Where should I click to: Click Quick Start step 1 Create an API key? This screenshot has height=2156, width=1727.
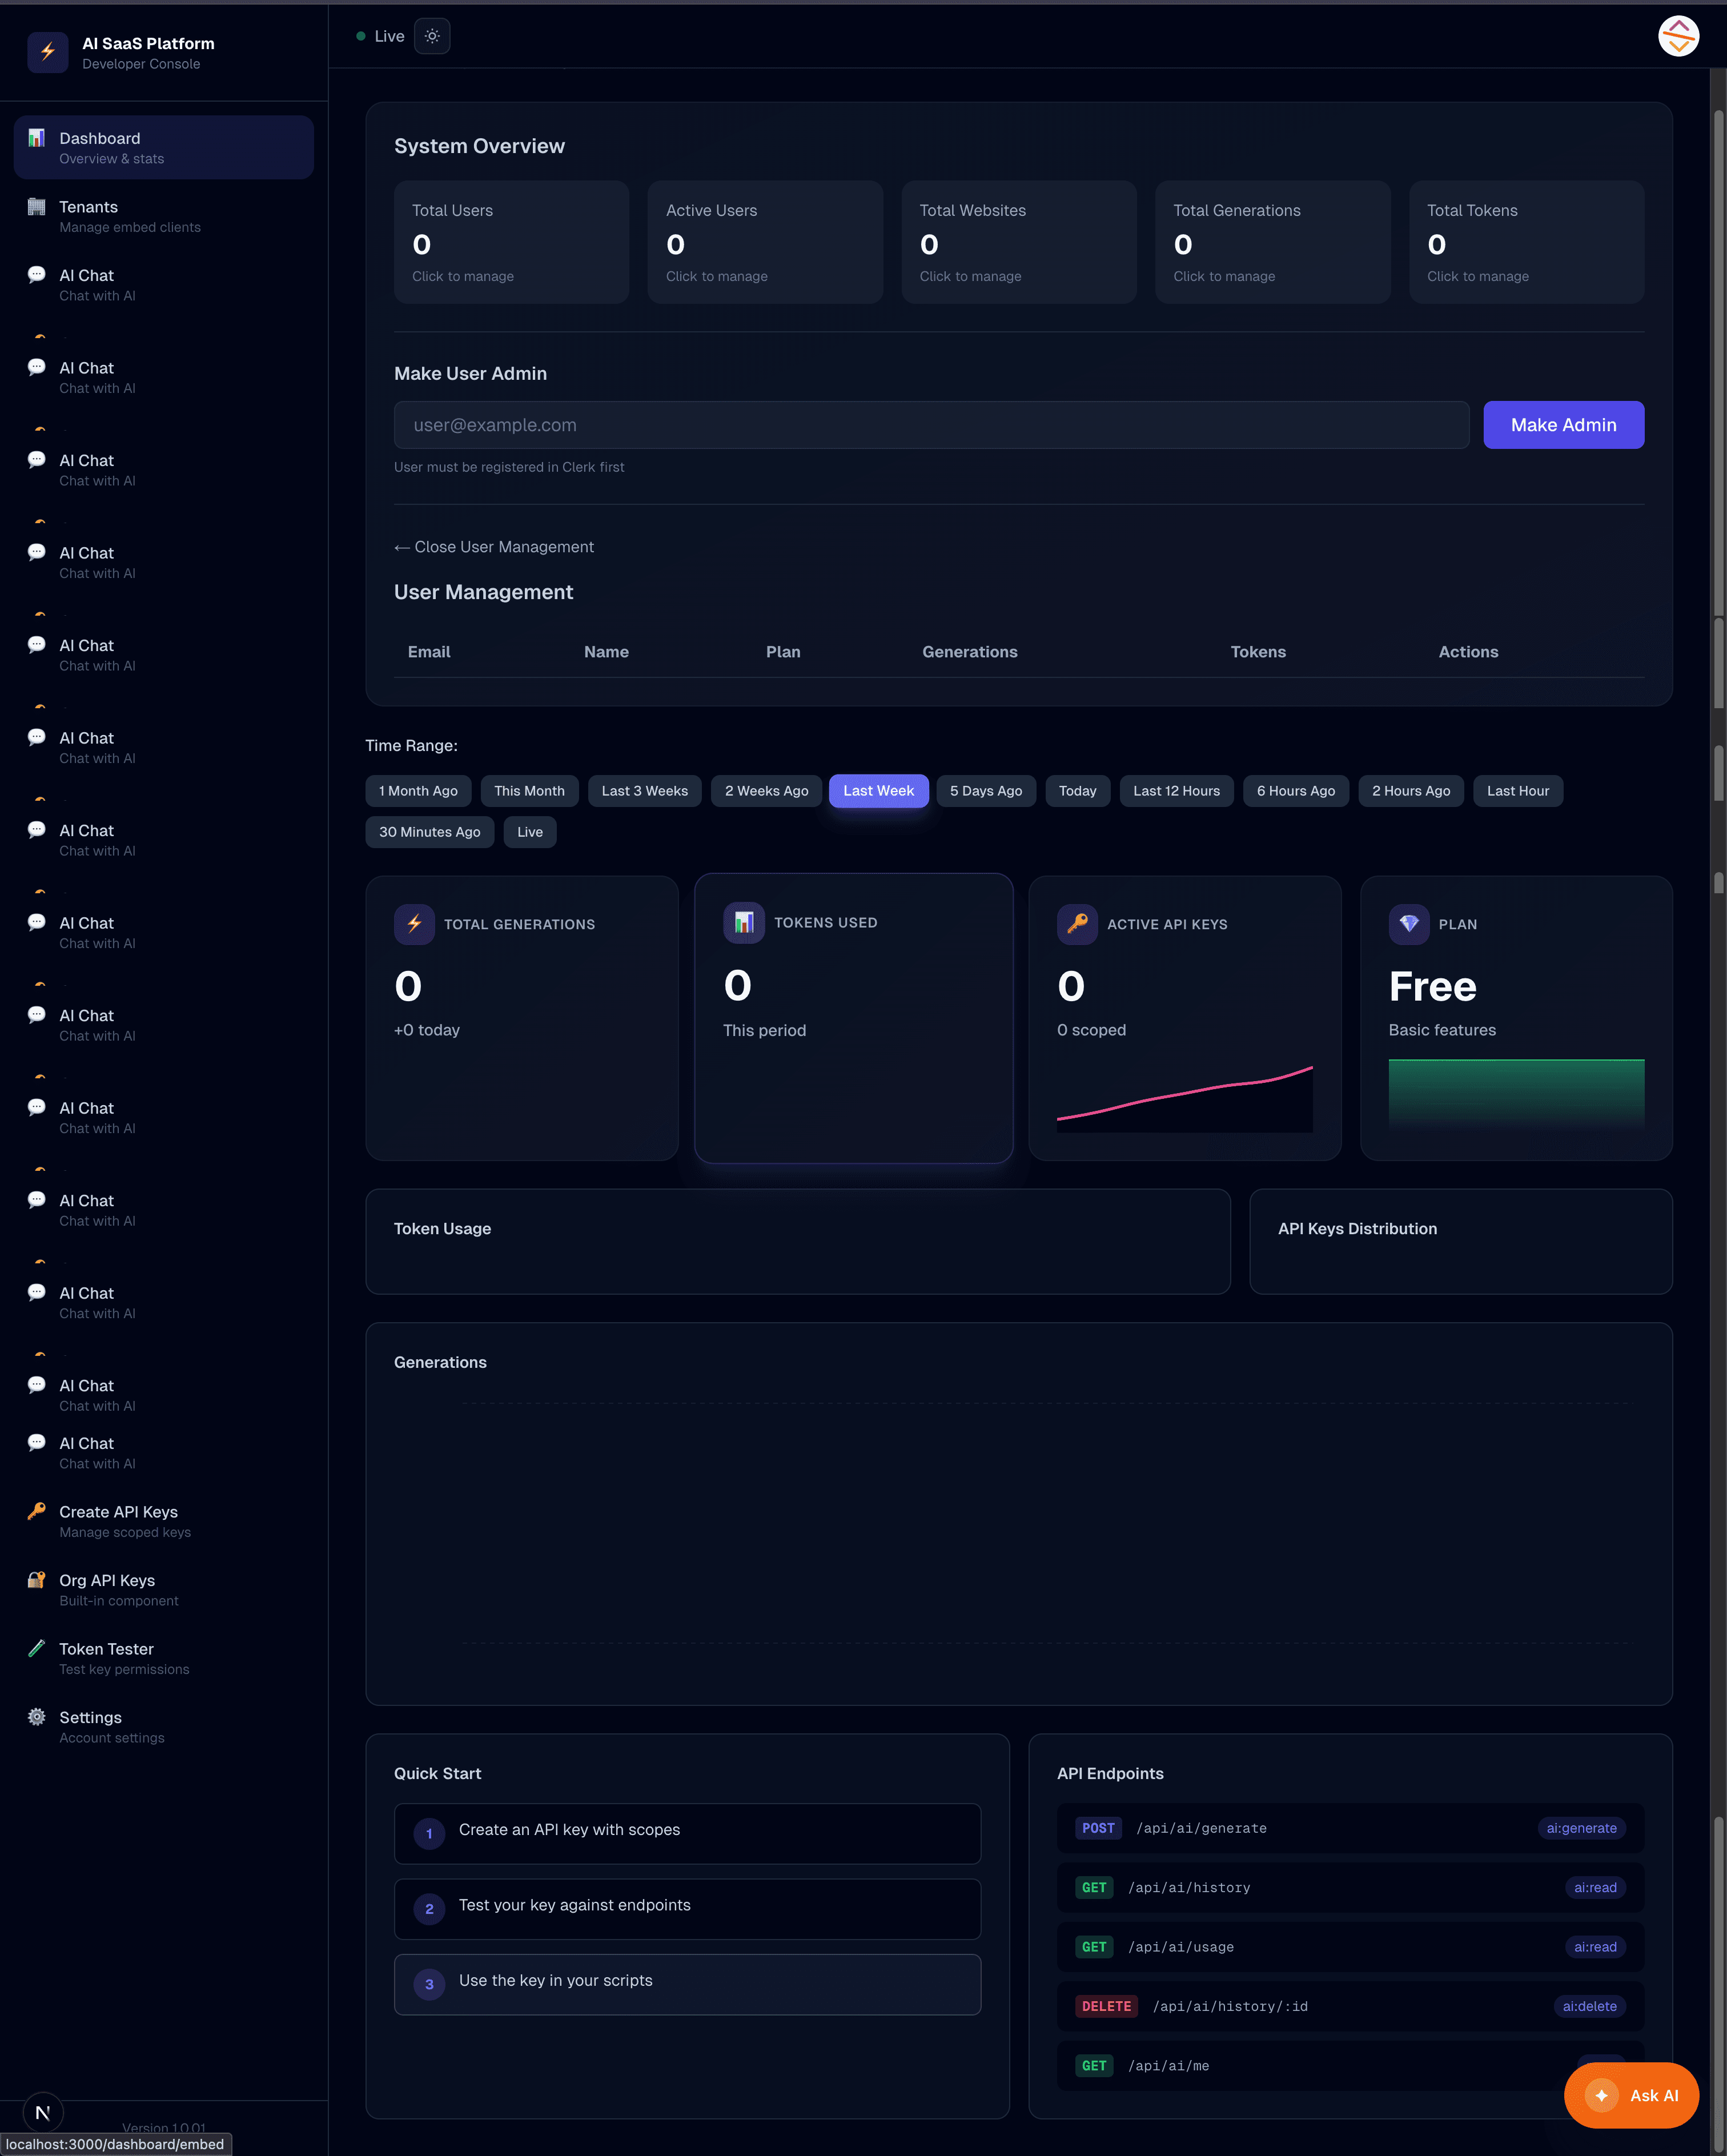tap(687, 1833)
